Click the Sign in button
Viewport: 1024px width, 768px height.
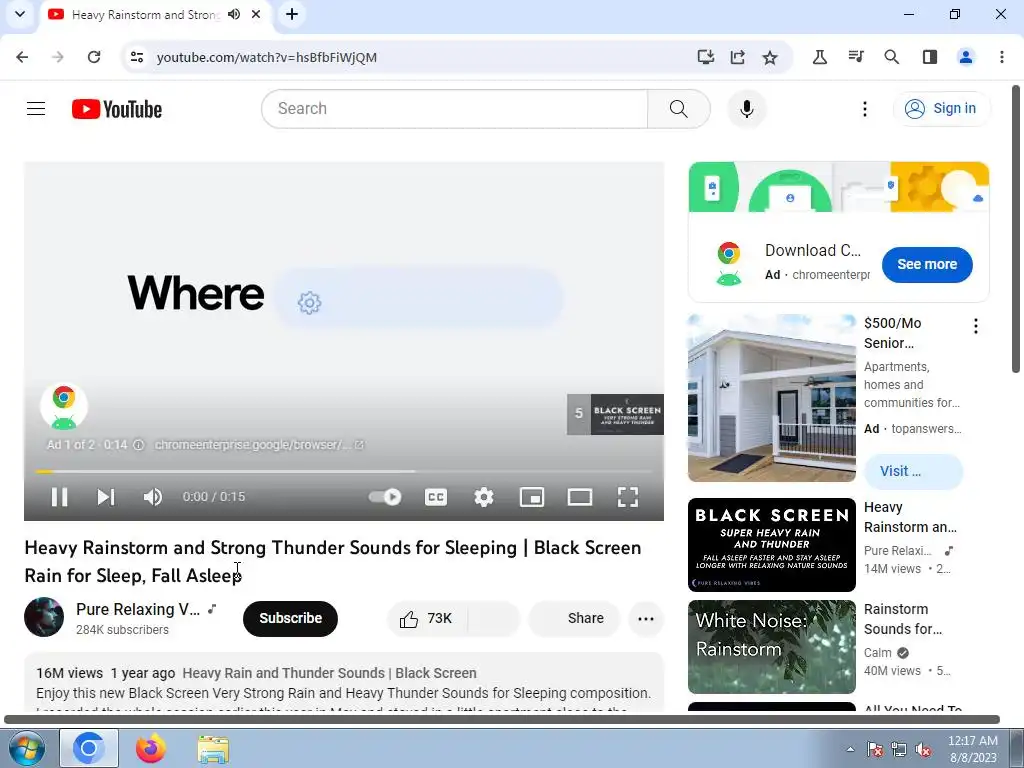pos(941,108)
